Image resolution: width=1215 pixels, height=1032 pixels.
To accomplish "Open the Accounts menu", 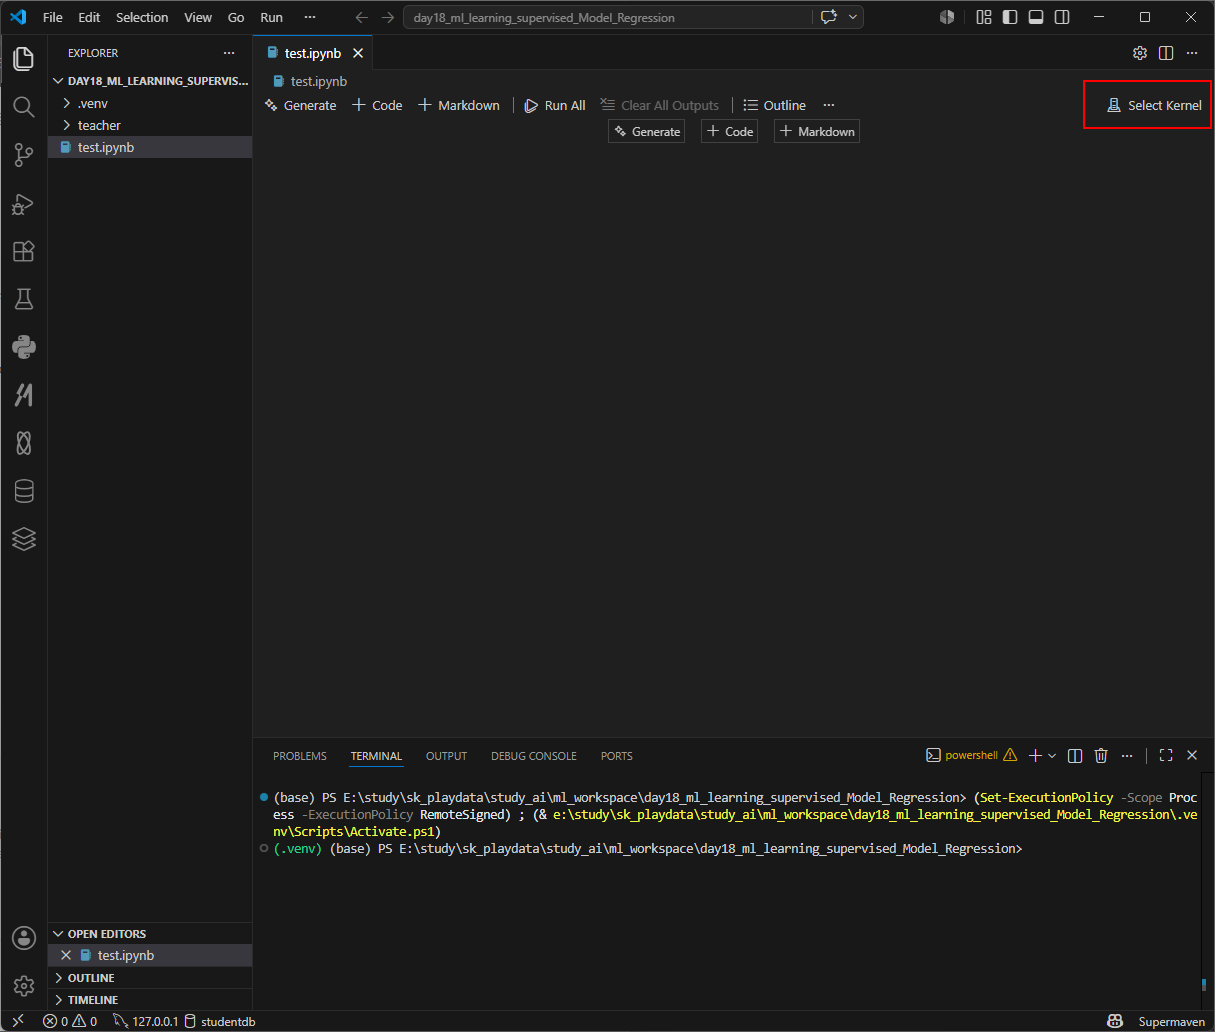I will [x=24, y=937].
